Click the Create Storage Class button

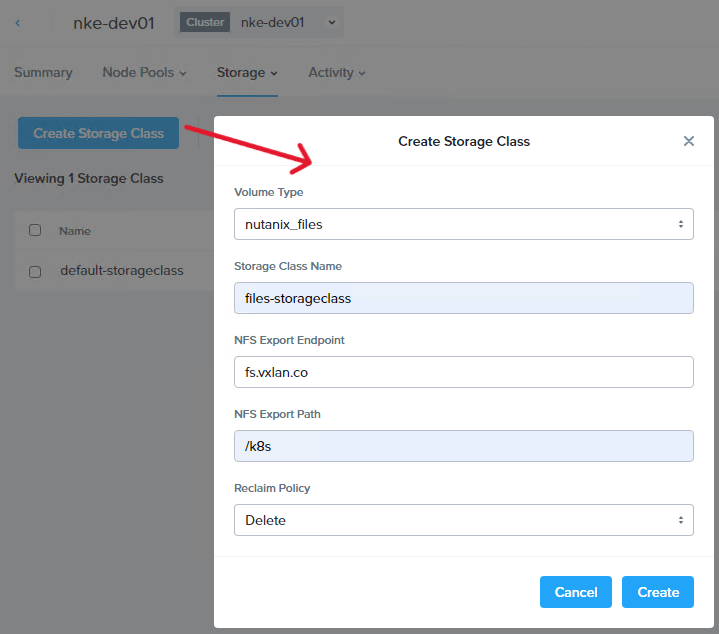tap(98, 133)
